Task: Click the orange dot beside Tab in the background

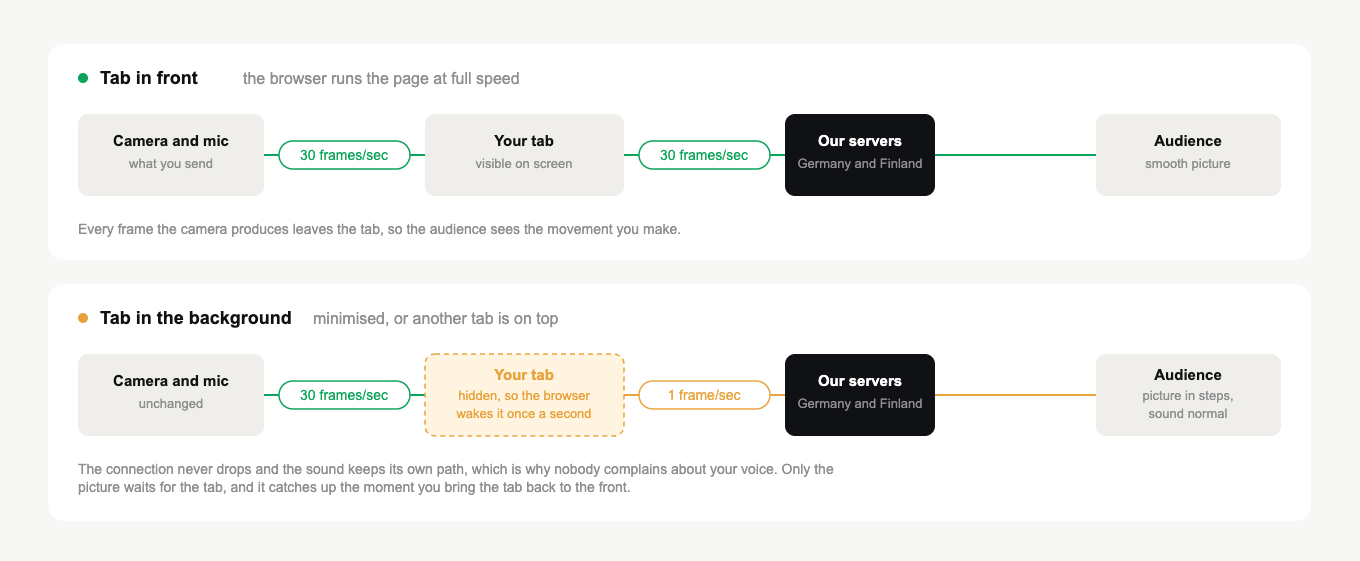Action: coord(83,318)
